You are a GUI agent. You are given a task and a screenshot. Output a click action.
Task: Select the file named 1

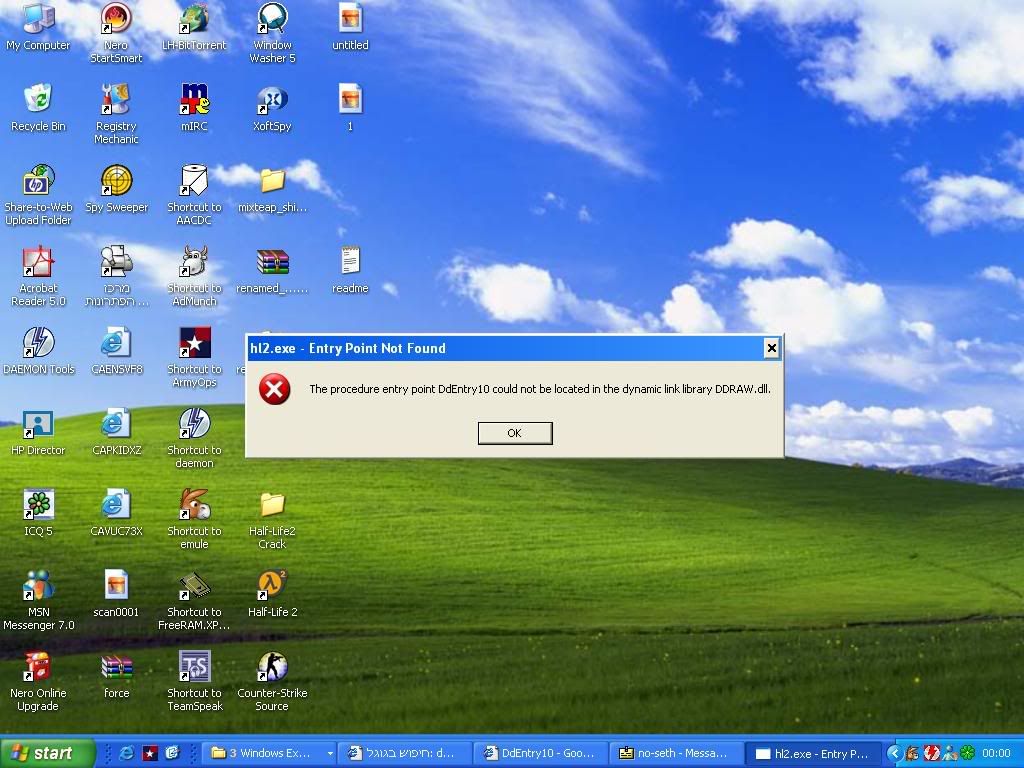pos(350,108)
